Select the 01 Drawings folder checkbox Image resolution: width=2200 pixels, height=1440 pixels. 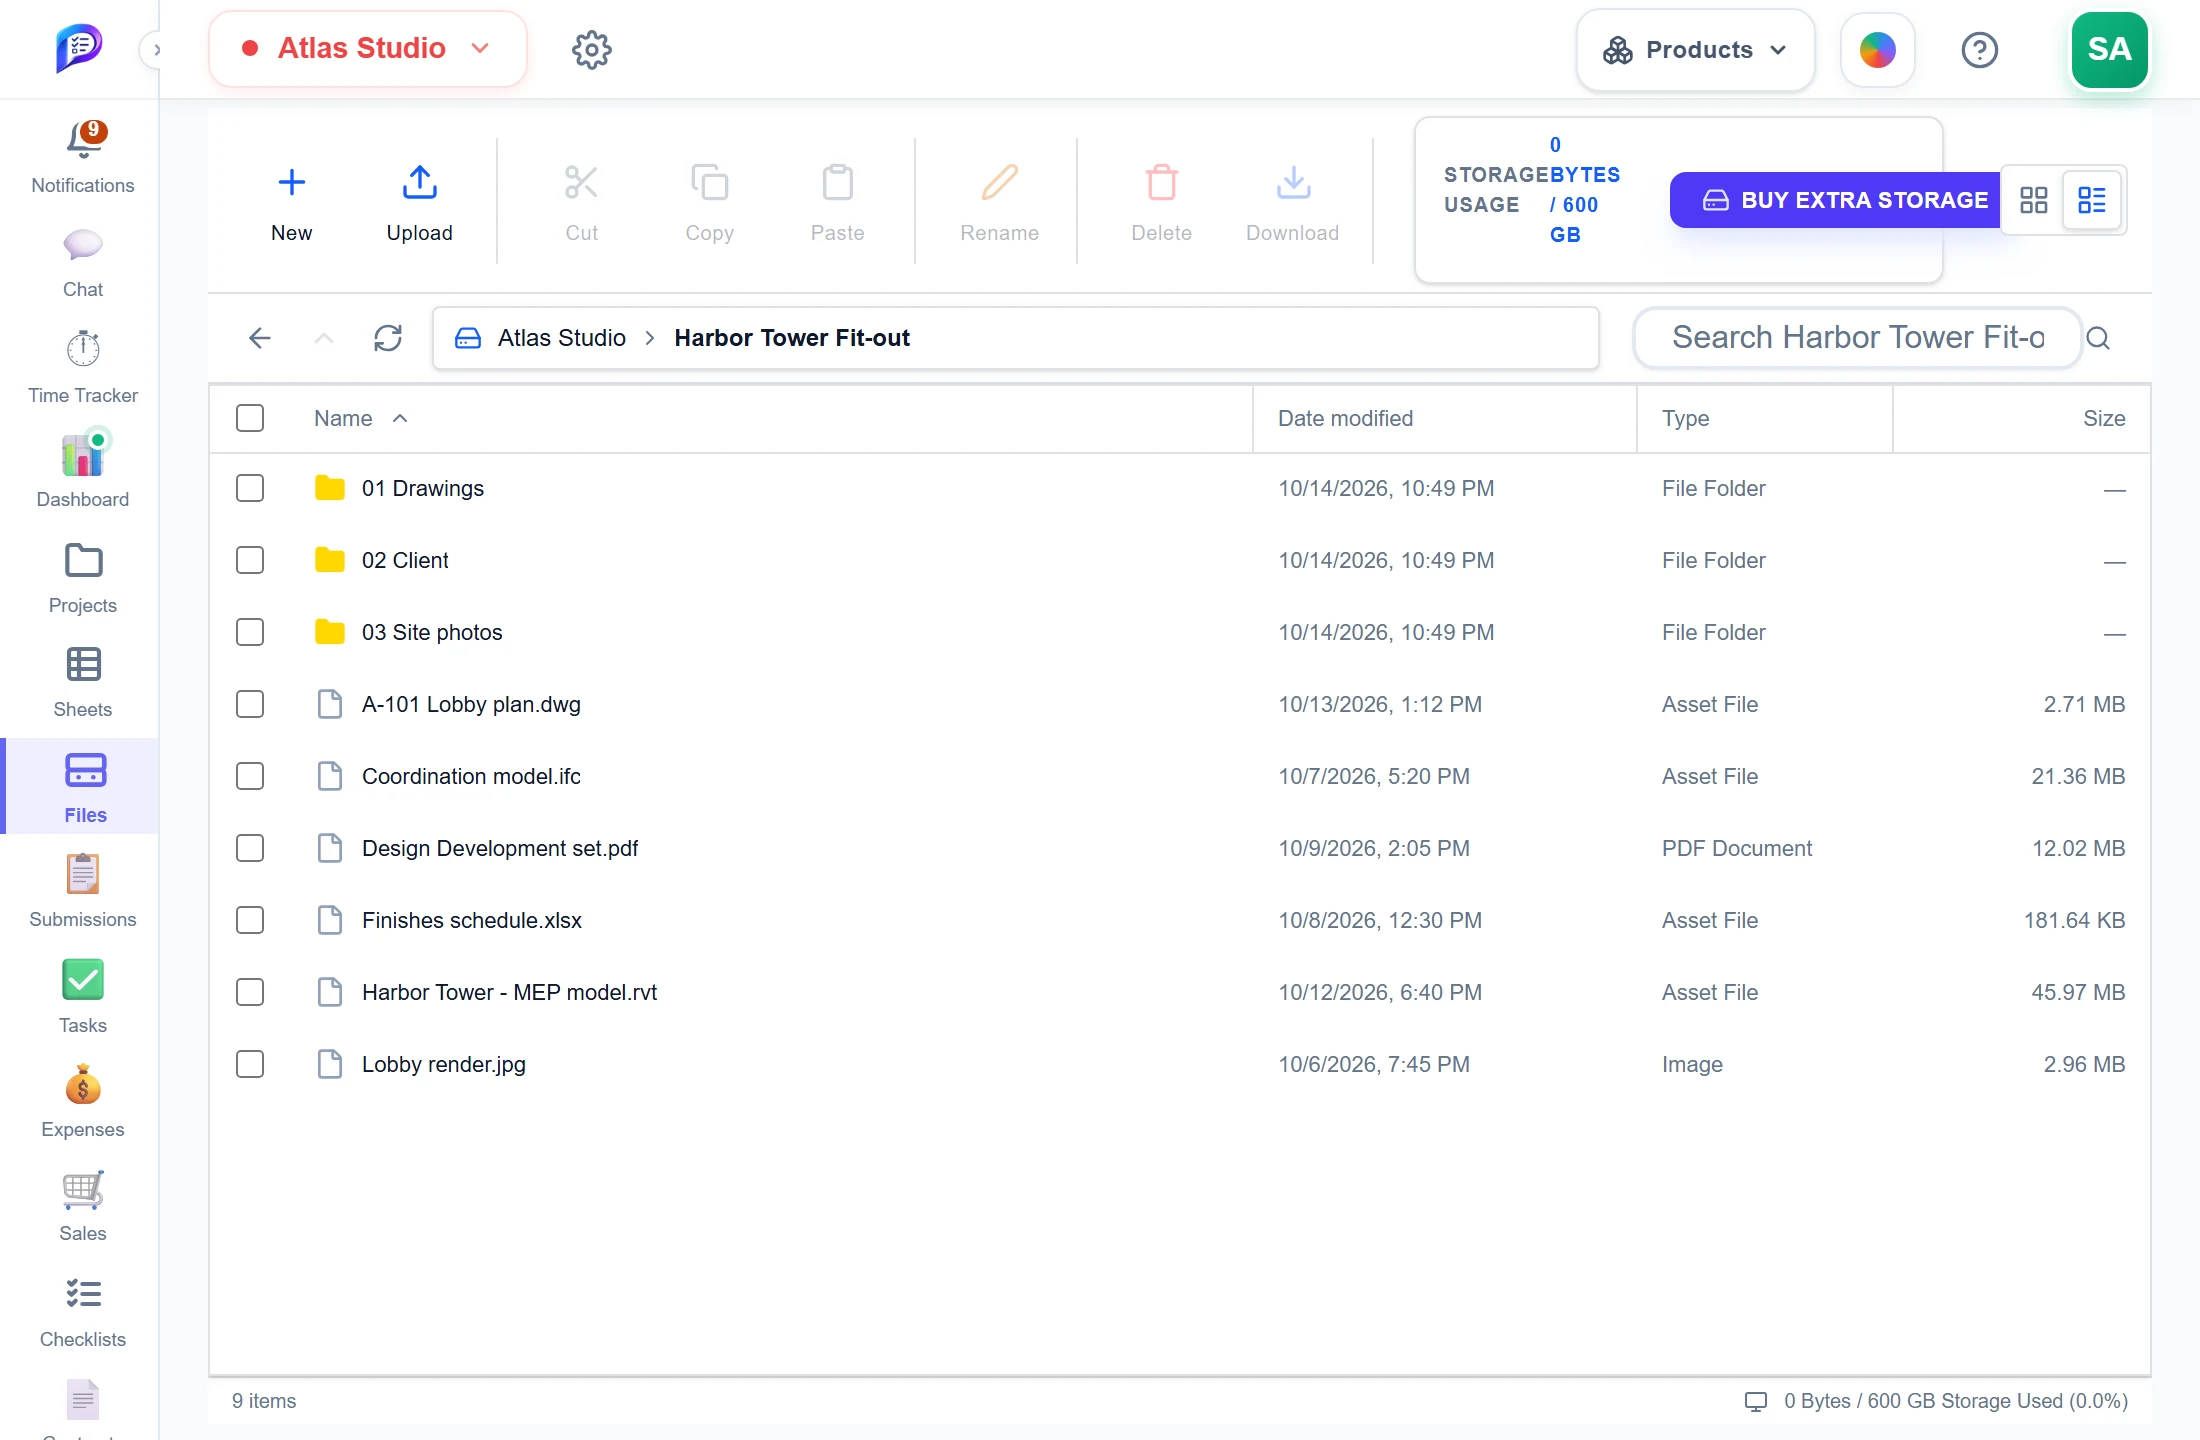(x=250, y=488)
